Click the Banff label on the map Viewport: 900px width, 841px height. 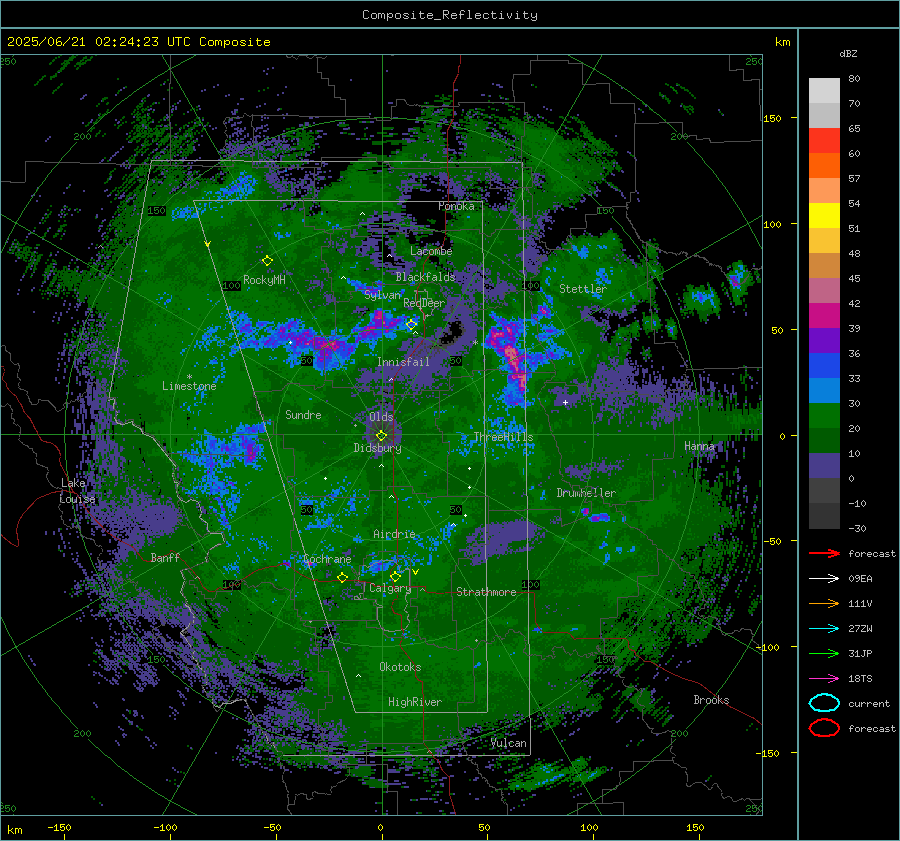165,557
